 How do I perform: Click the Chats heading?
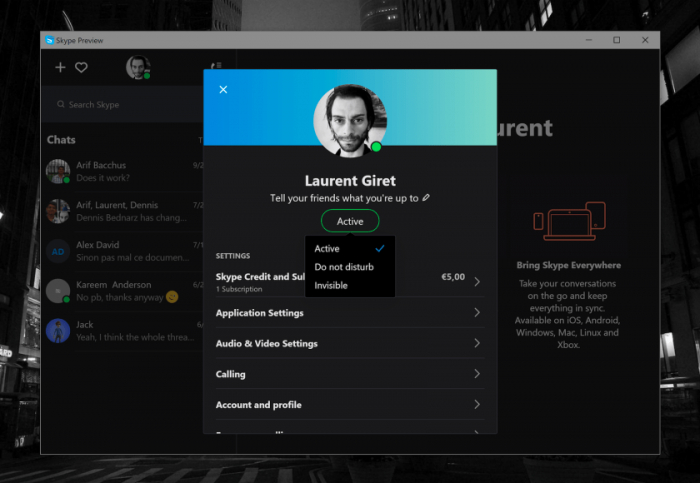[x=61, y=140]
